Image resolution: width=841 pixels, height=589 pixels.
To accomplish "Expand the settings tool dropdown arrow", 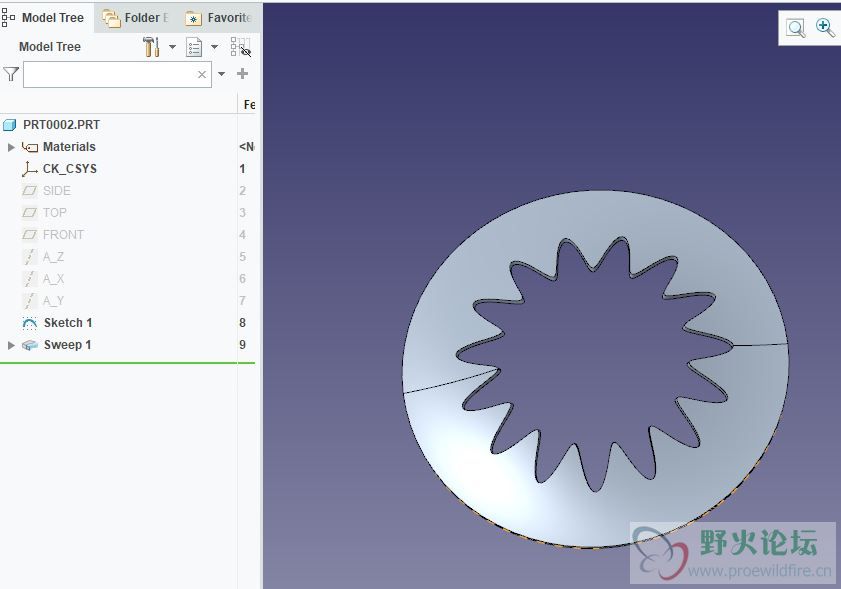I will tap(172, 47).
